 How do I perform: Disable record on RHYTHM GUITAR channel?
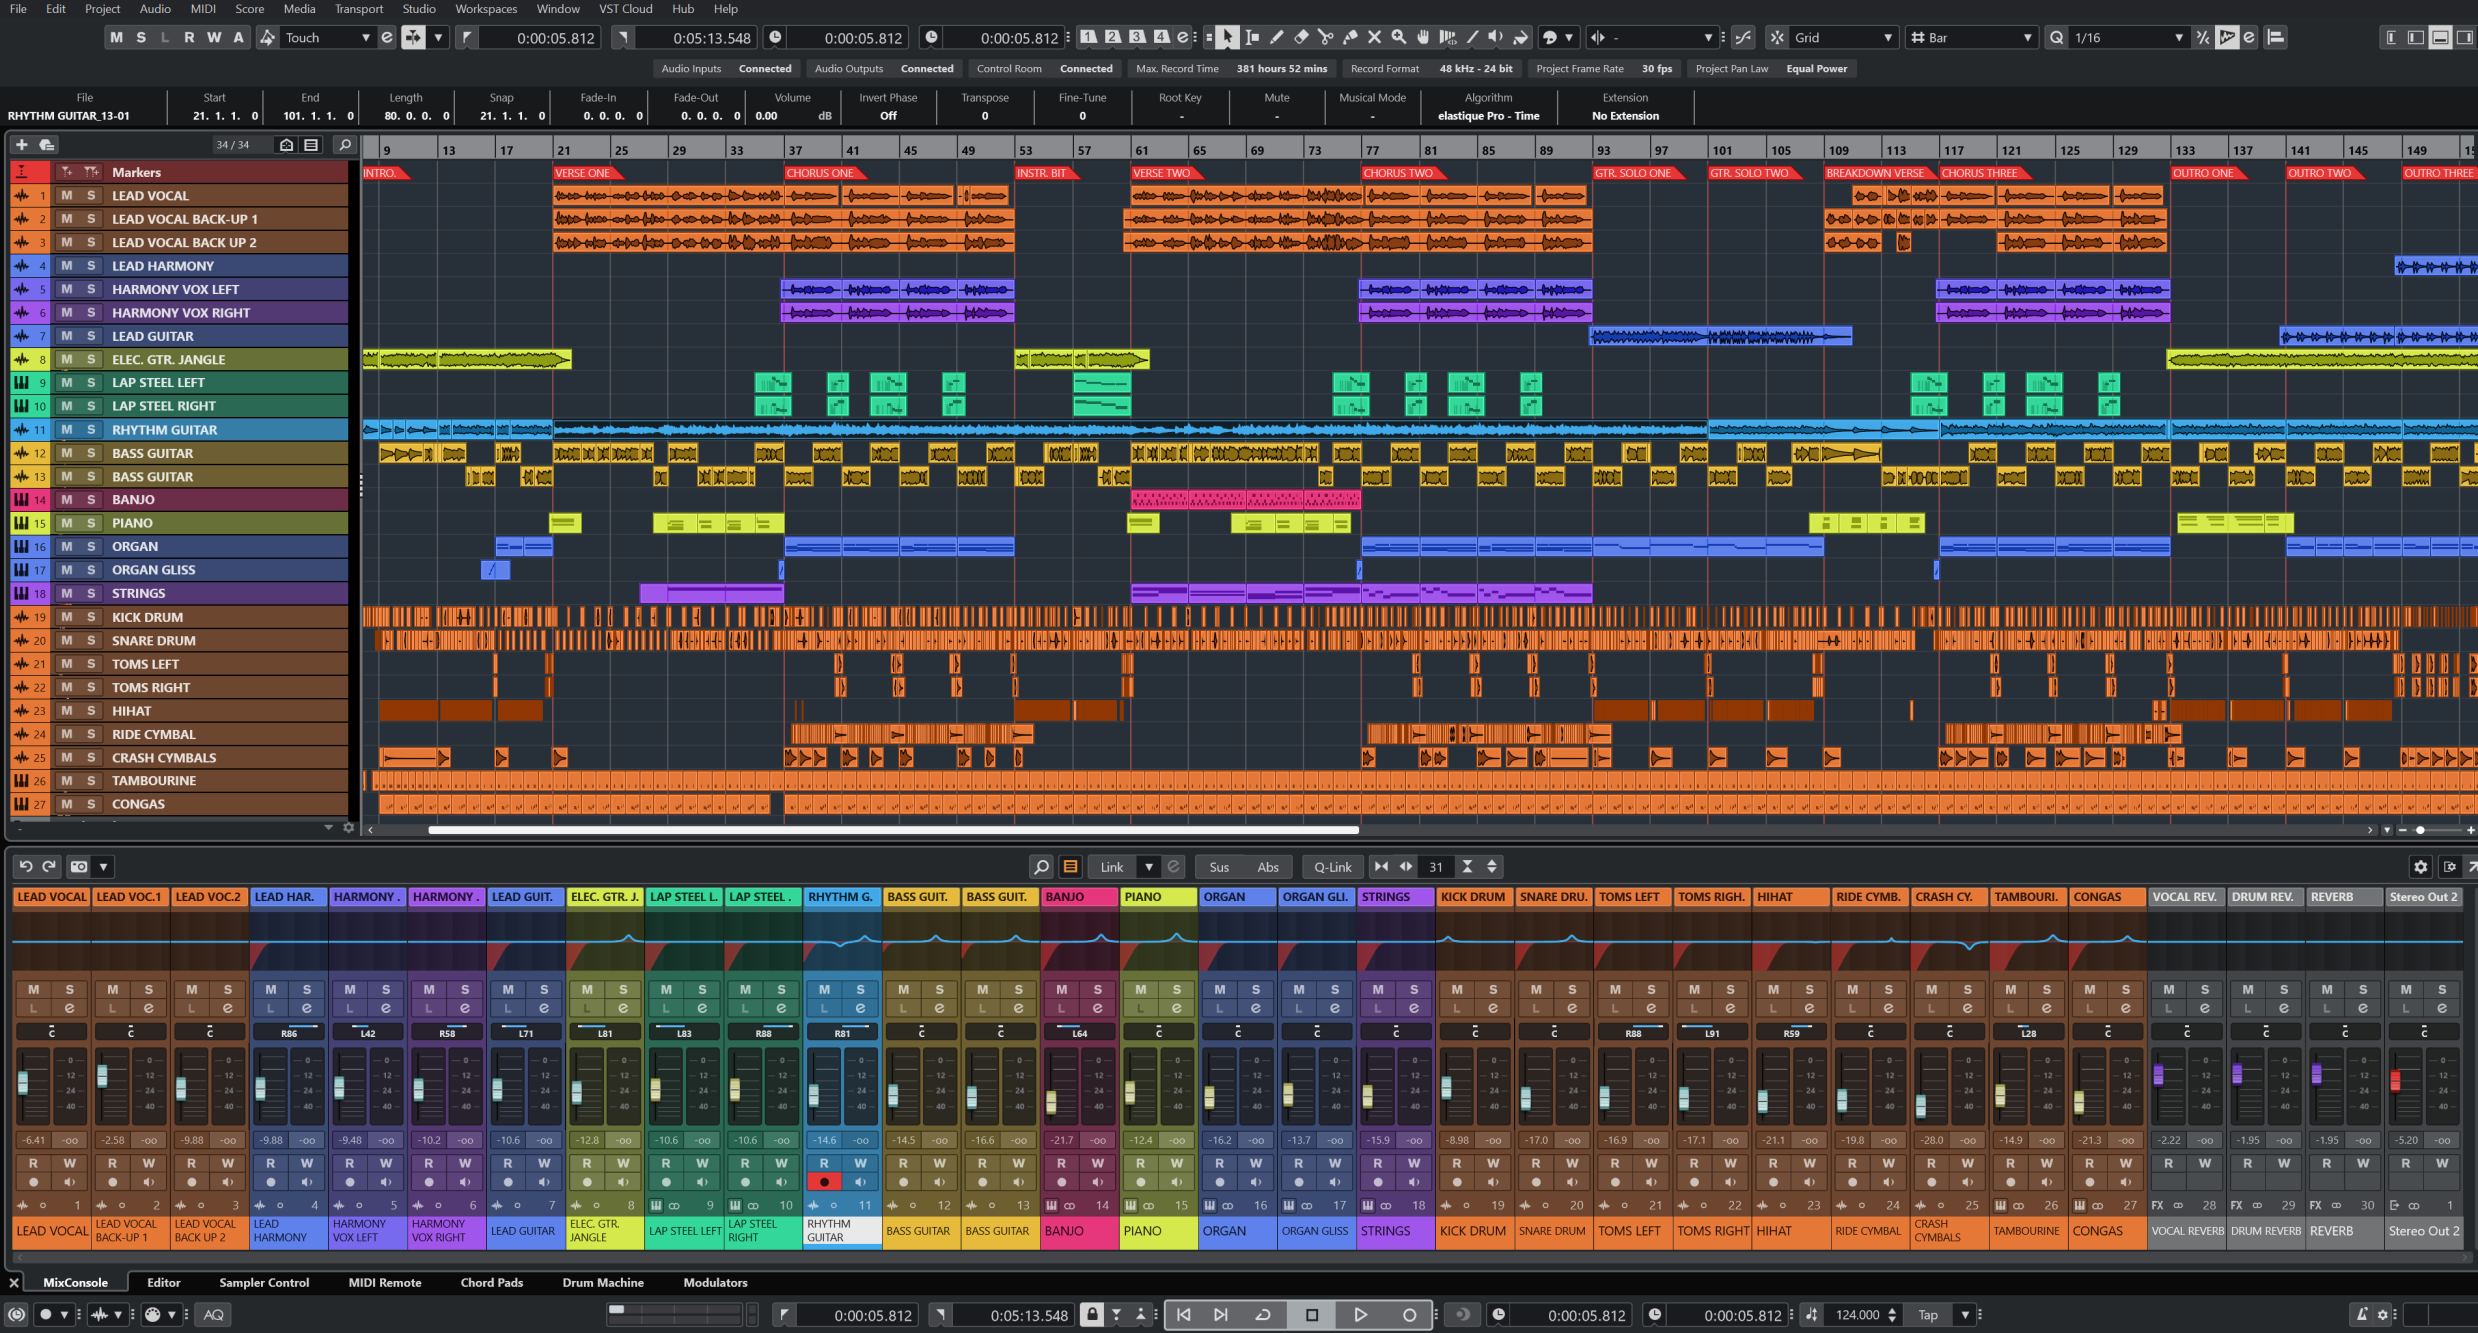pos(824,1182)
